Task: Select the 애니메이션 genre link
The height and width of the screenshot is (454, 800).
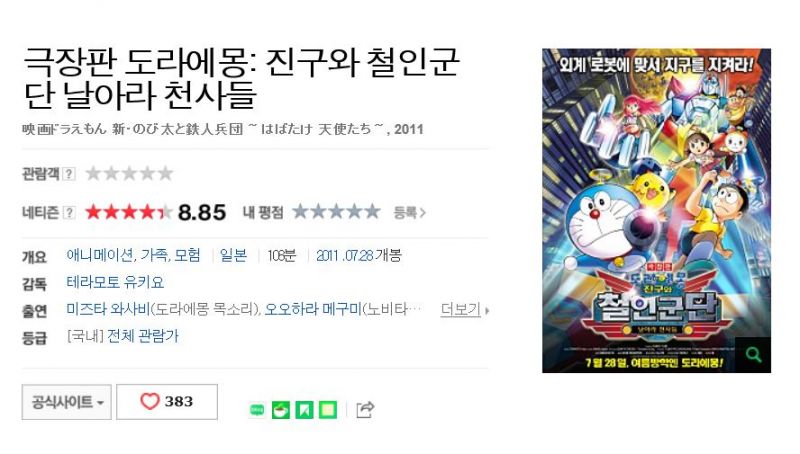Action: click(x=100, y=255)
